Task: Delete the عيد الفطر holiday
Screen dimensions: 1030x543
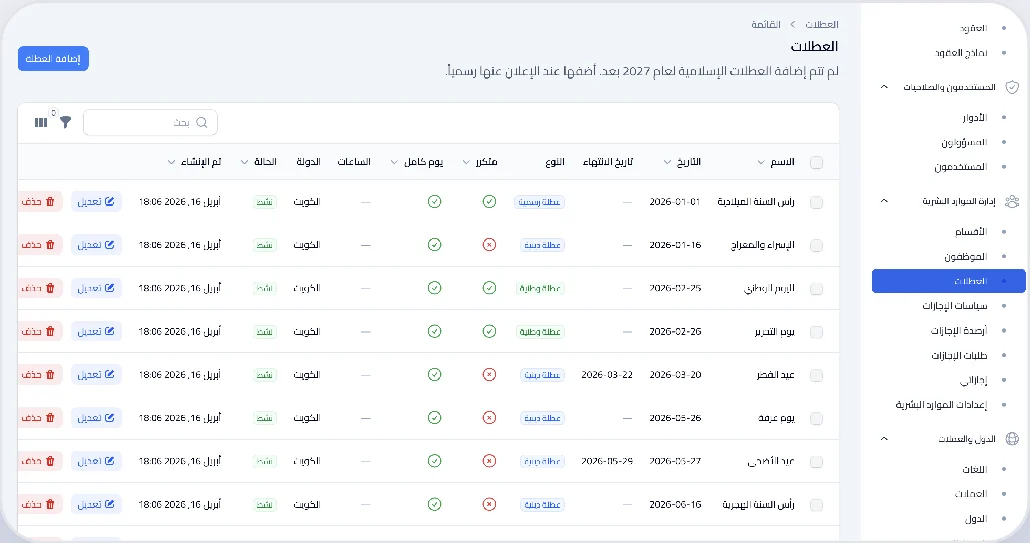Action: (39, 375)
